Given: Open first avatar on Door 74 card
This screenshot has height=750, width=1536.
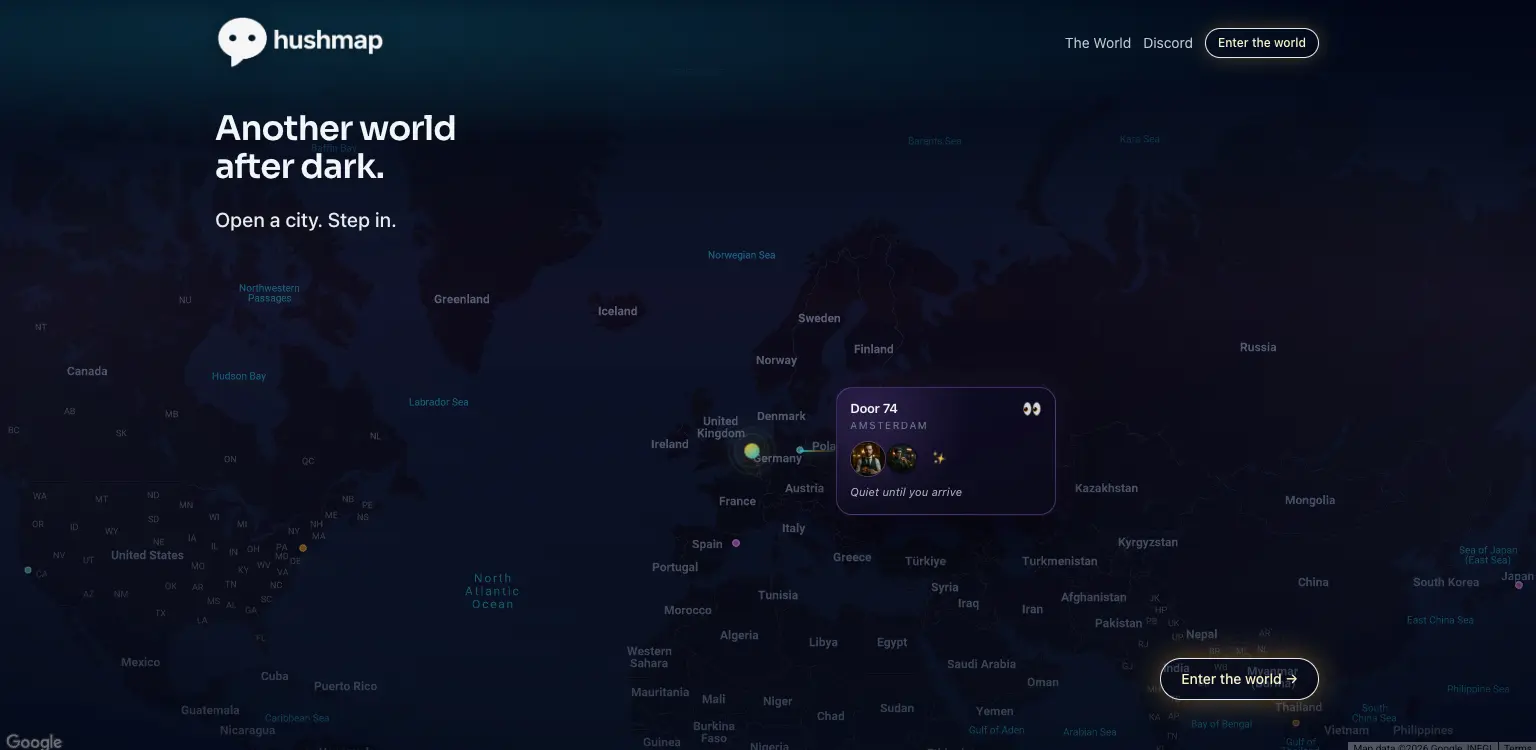Looking at the screenshot, I should coord(867,458).
